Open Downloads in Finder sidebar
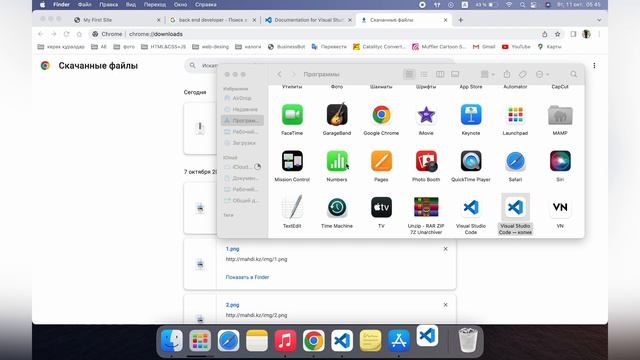The width and height of the screenshot is (640, 360). [242, 143]
